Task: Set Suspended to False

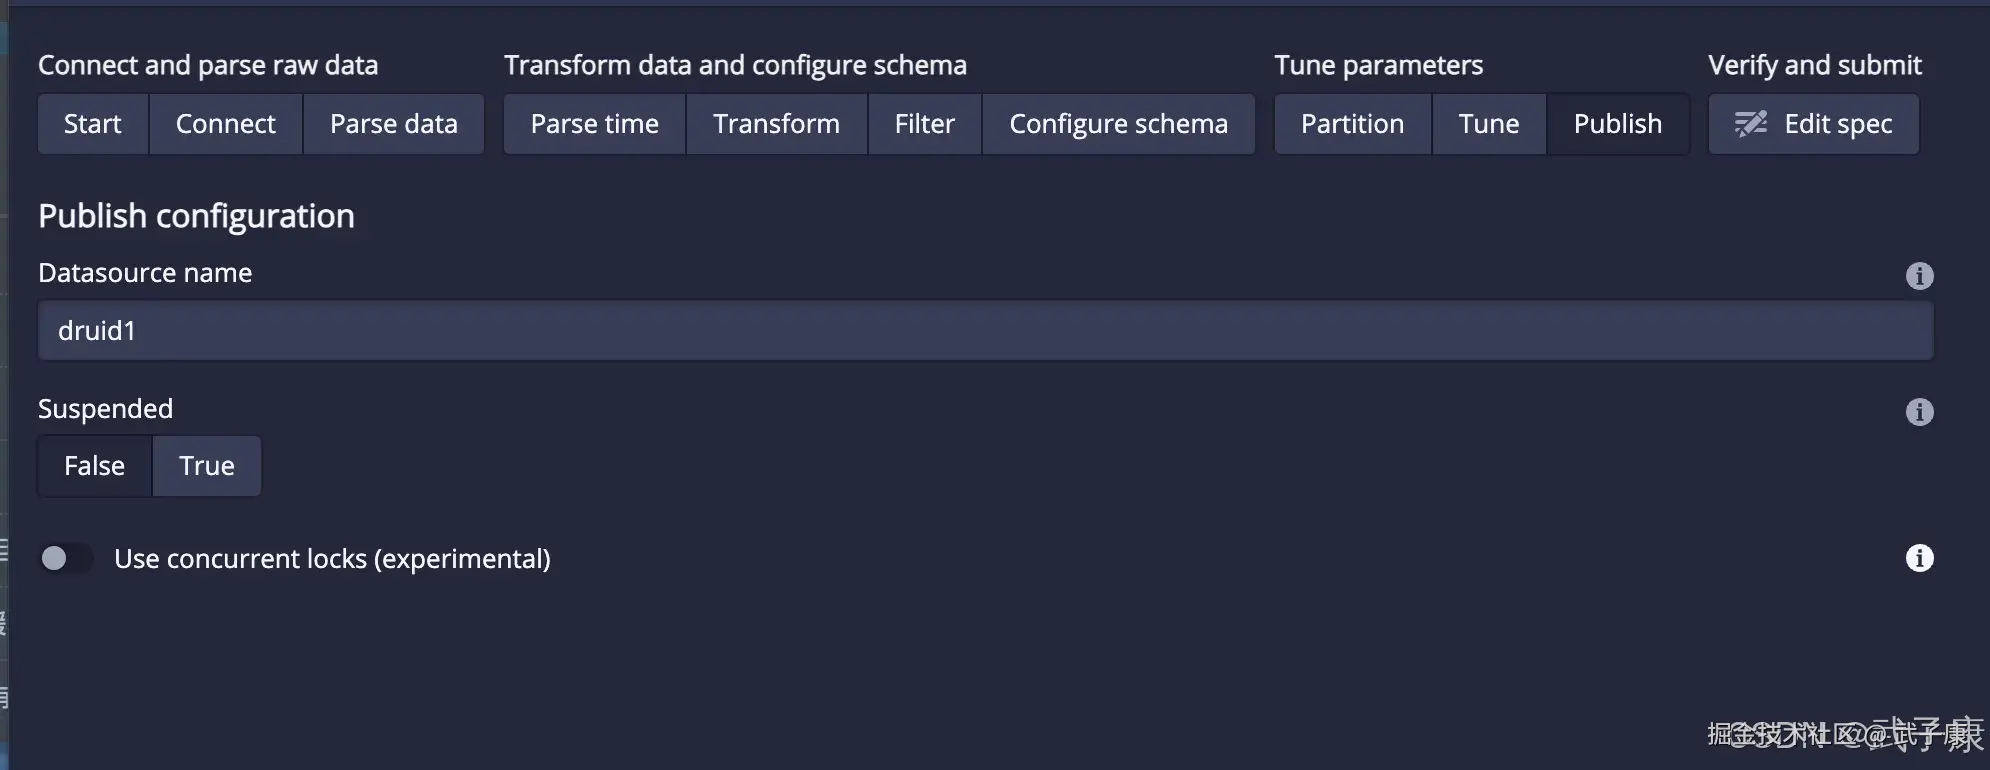Action: point(94,466)
